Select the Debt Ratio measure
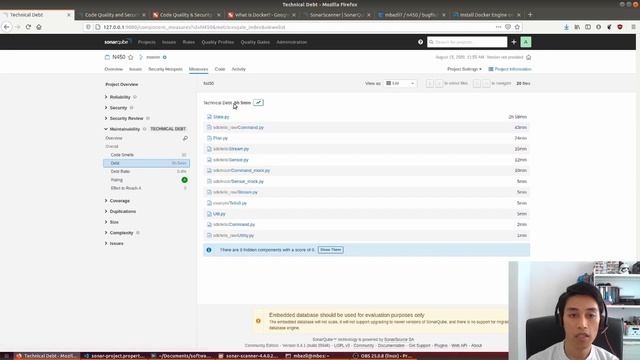Screen dimensions: 640x360 [x=146, y=171]
